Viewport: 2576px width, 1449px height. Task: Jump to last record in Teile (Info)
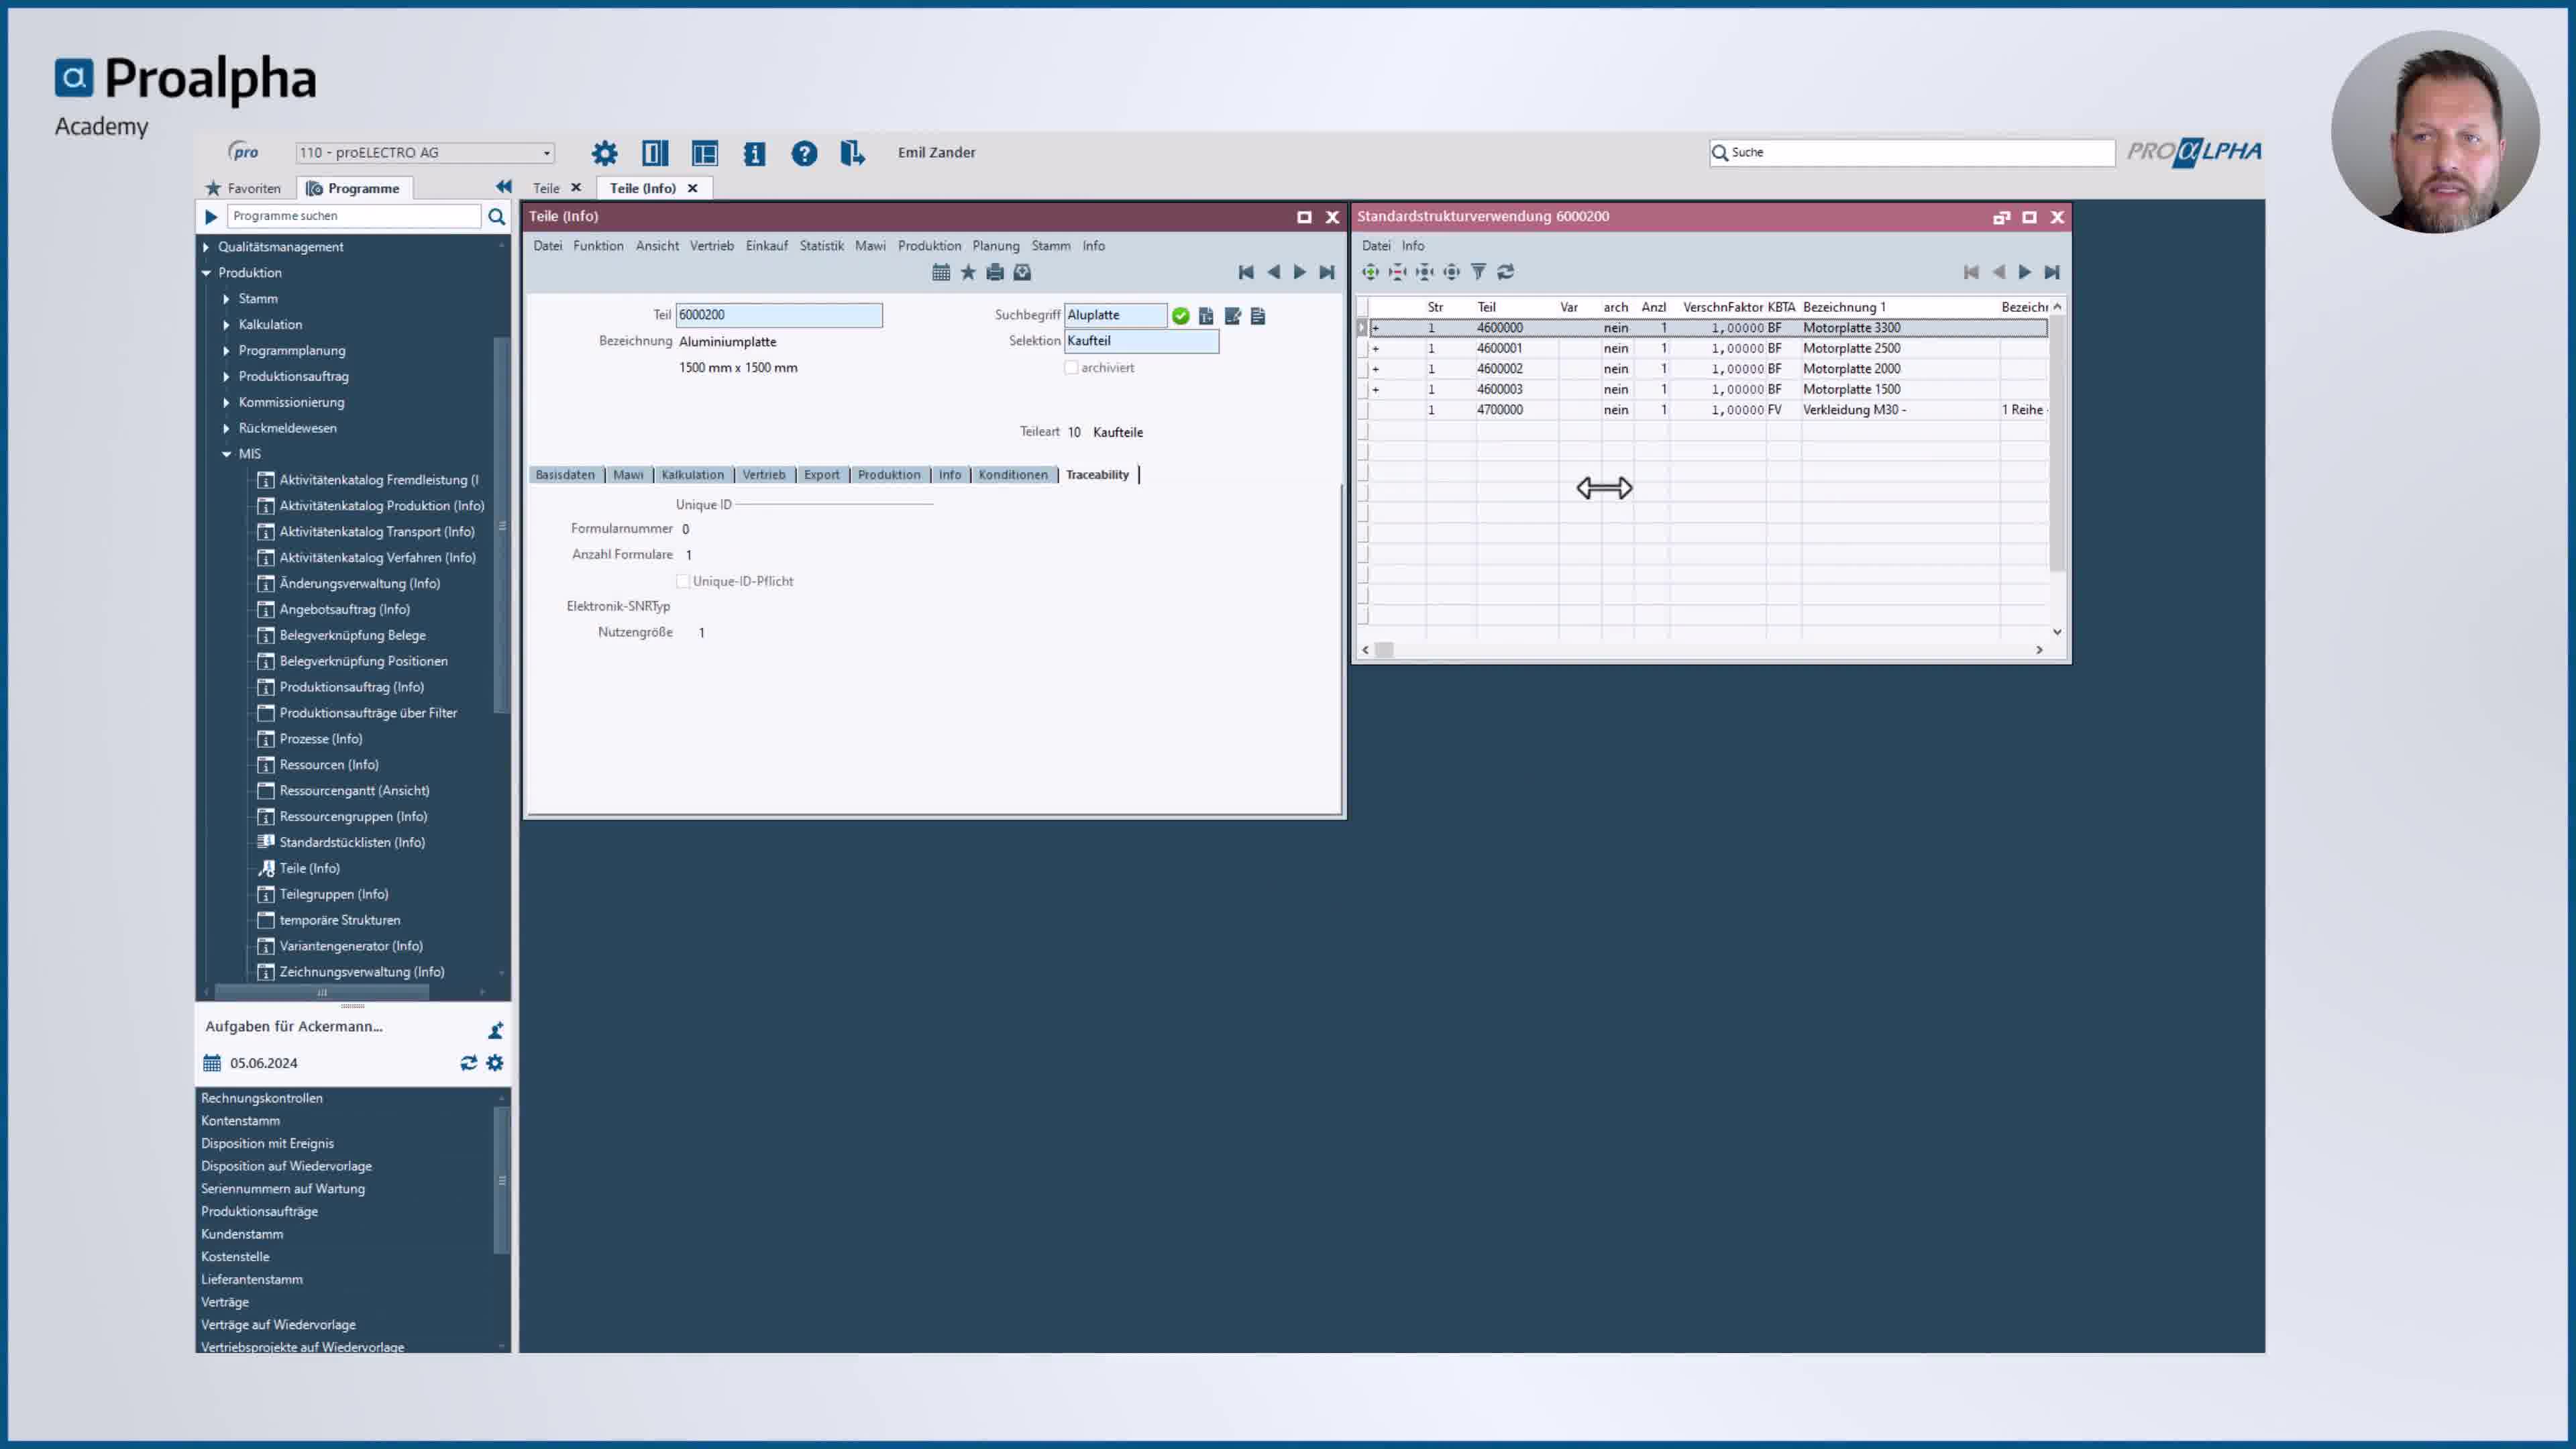(1327, 272)
